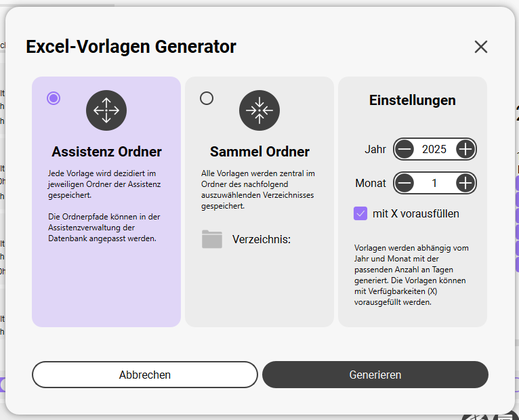The image size is (519, 420).
Task: Click the Verzeichnis: label
Action: pyautogui.click(x=261, y=239)
